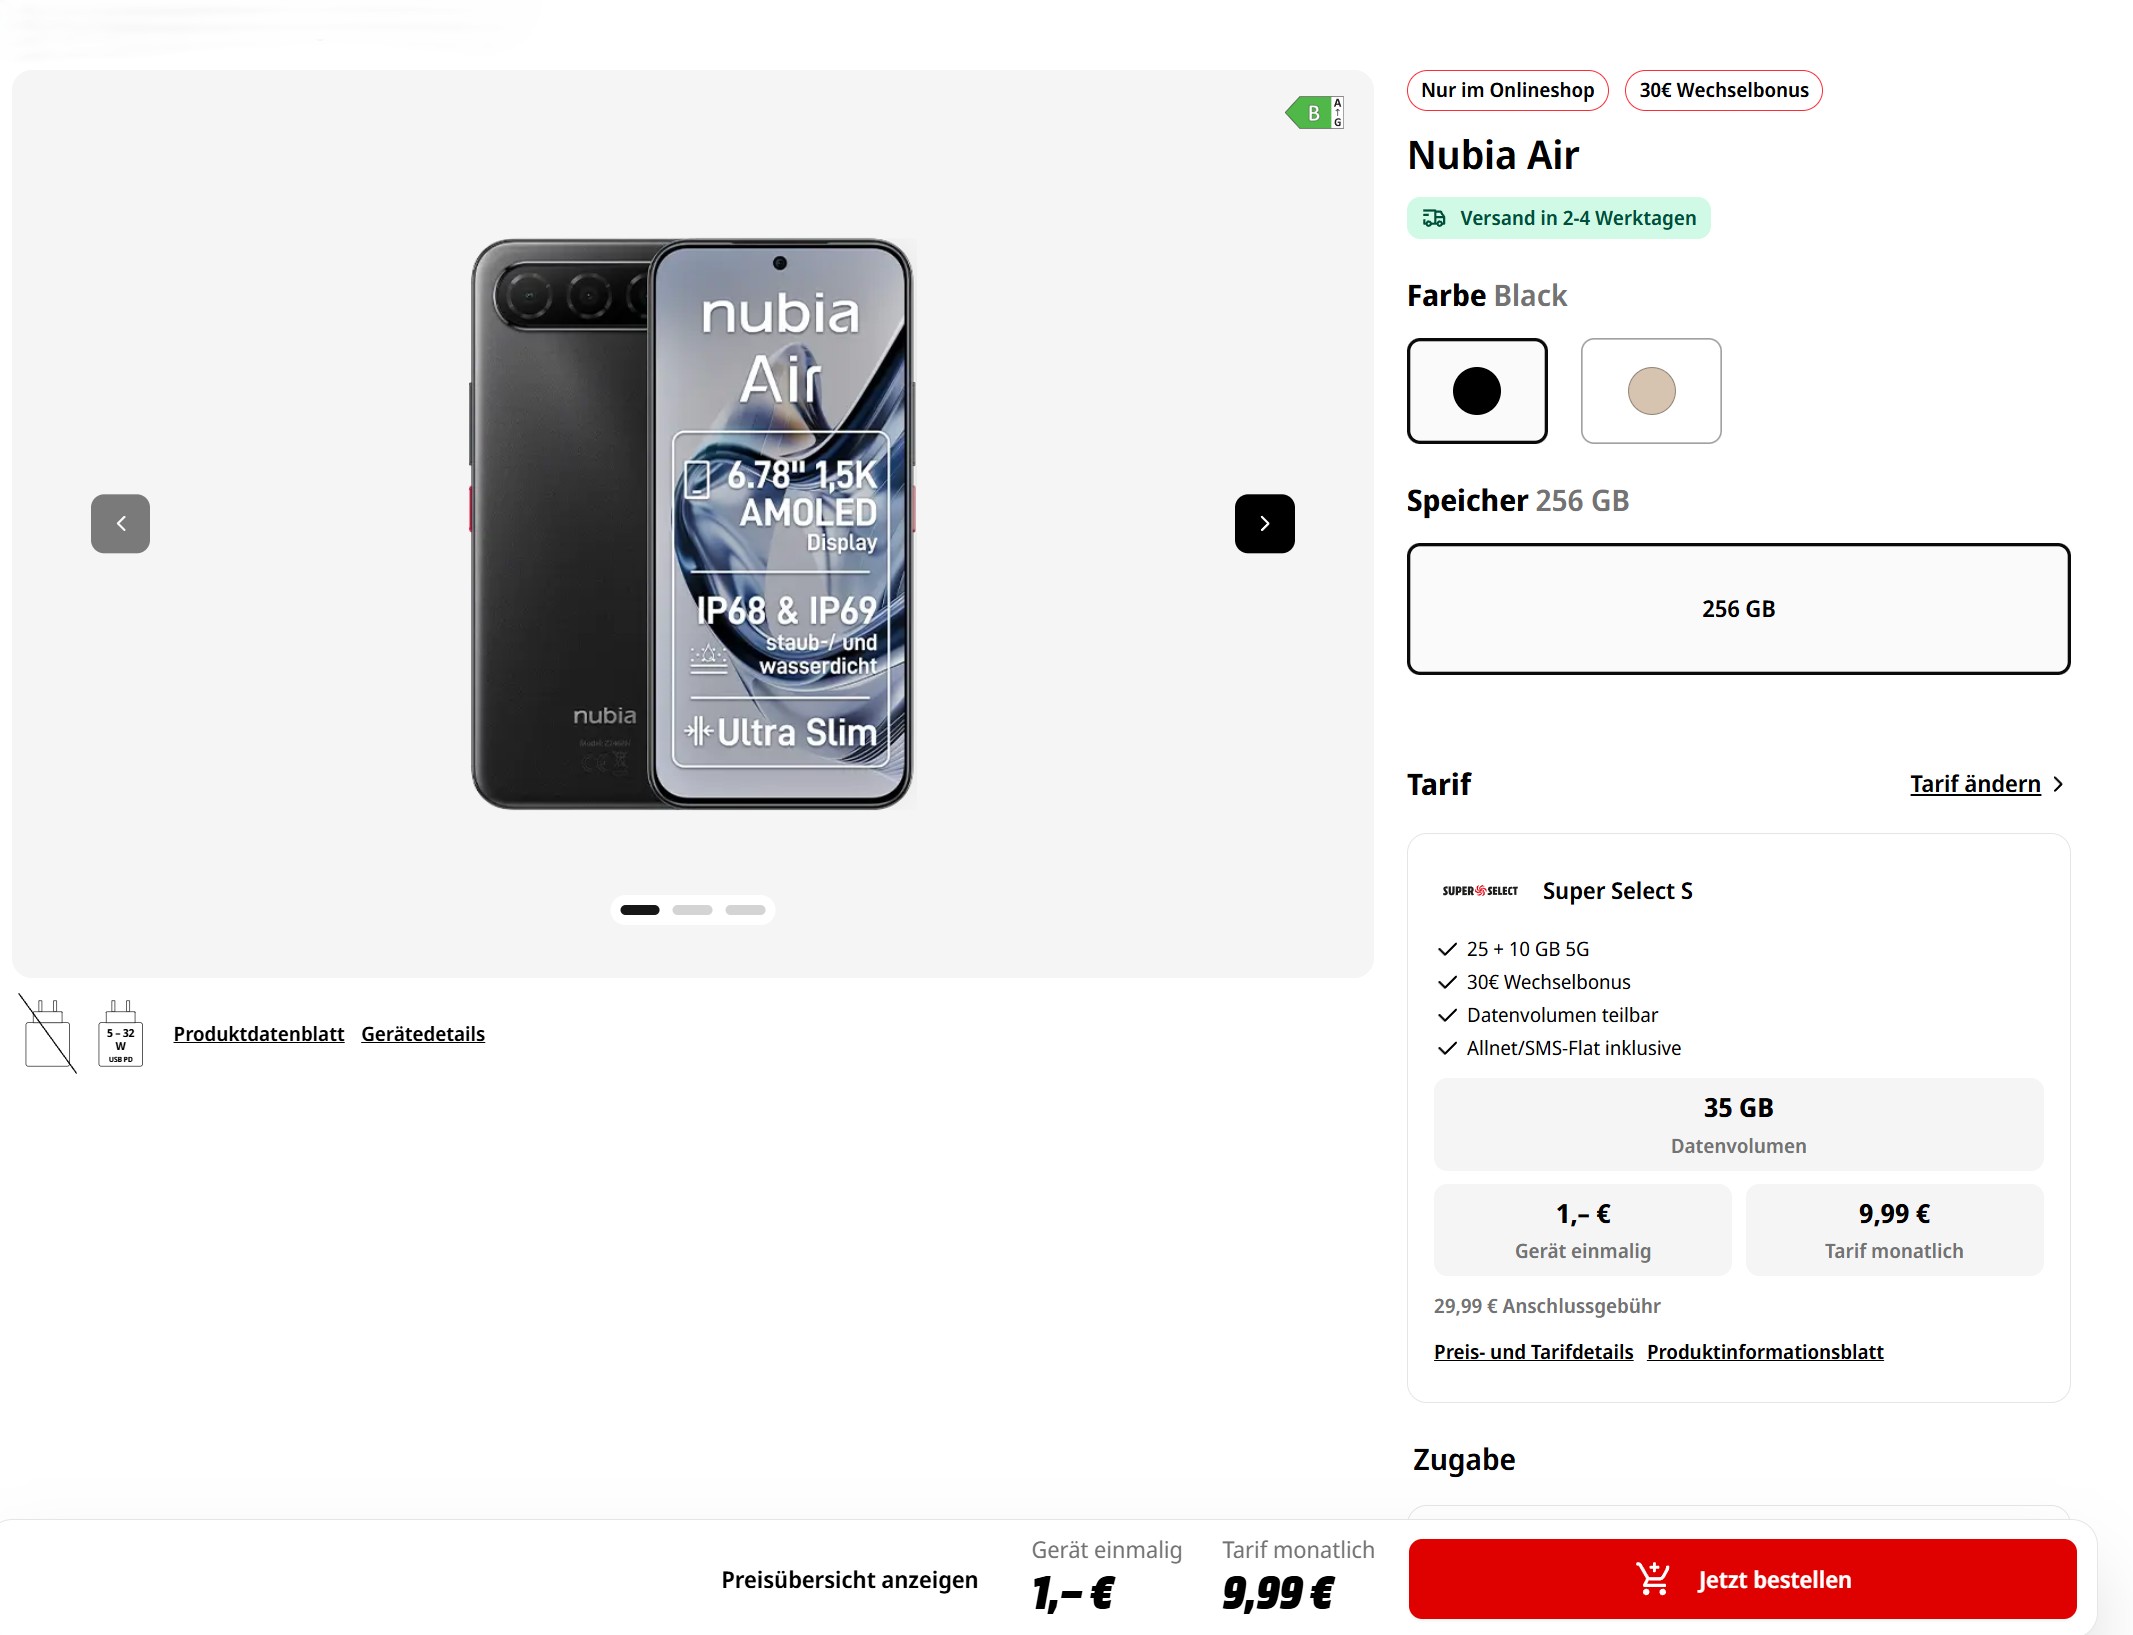Expand tariff options via Tarif ändern chevron

[2057, 785]
